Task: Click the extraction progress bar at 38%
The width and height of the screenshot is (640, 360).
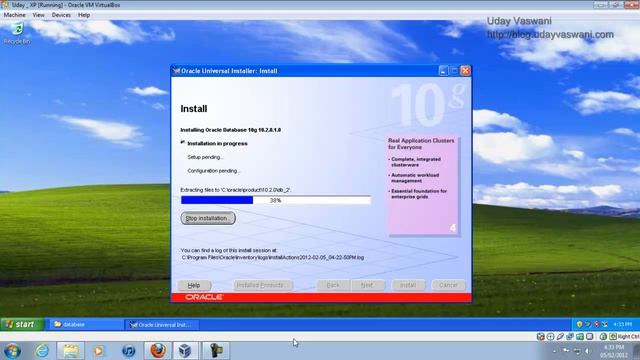Action: click(276, 200)
